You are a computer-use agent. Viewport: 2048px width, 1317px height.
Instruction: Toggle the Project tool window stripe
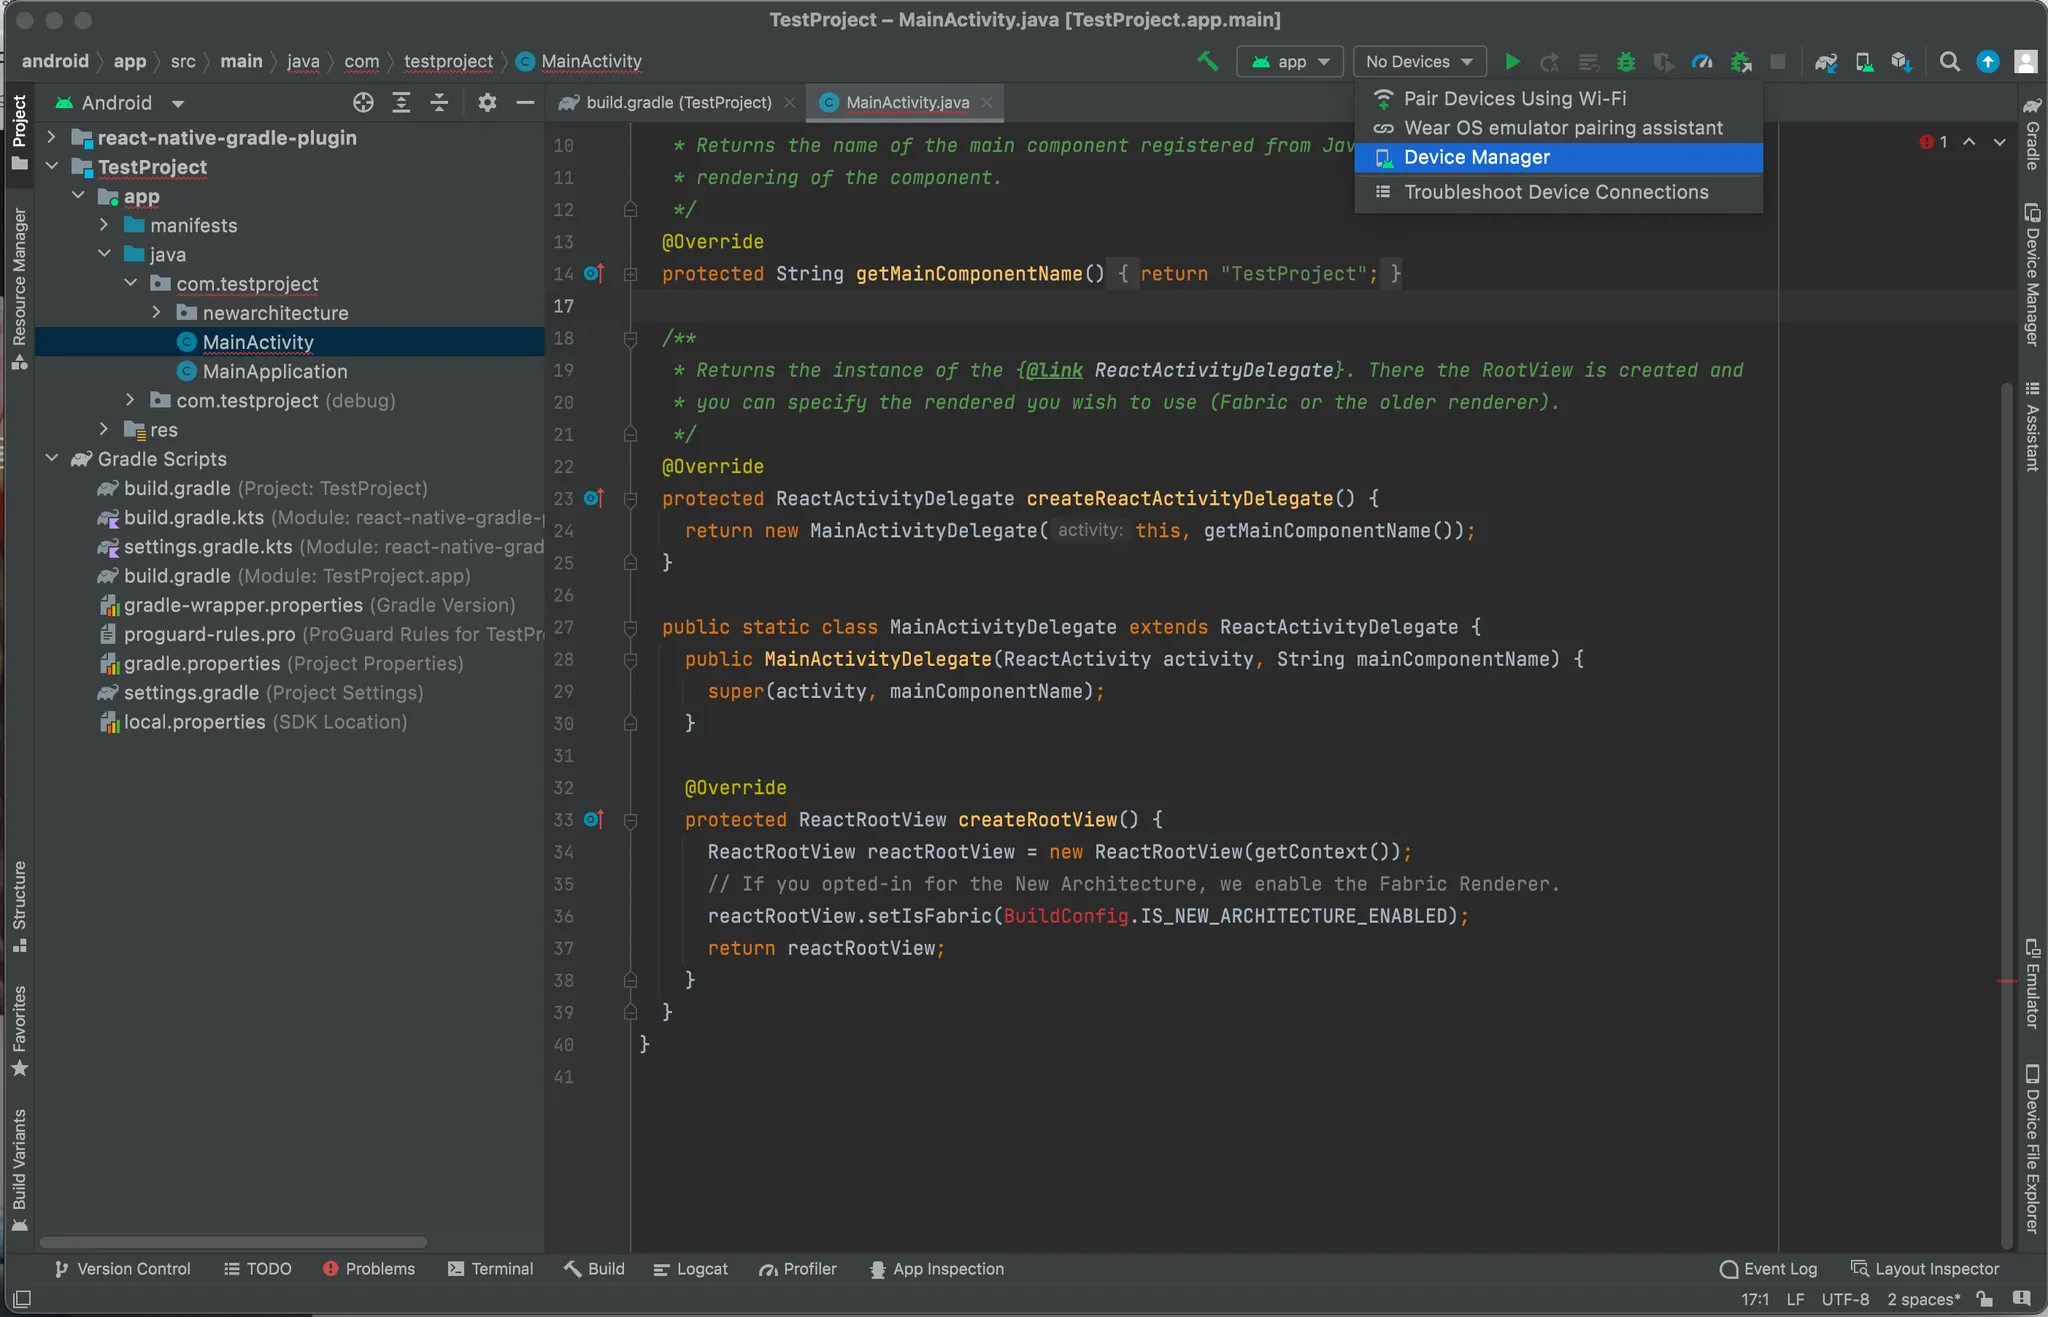(19, 130)
